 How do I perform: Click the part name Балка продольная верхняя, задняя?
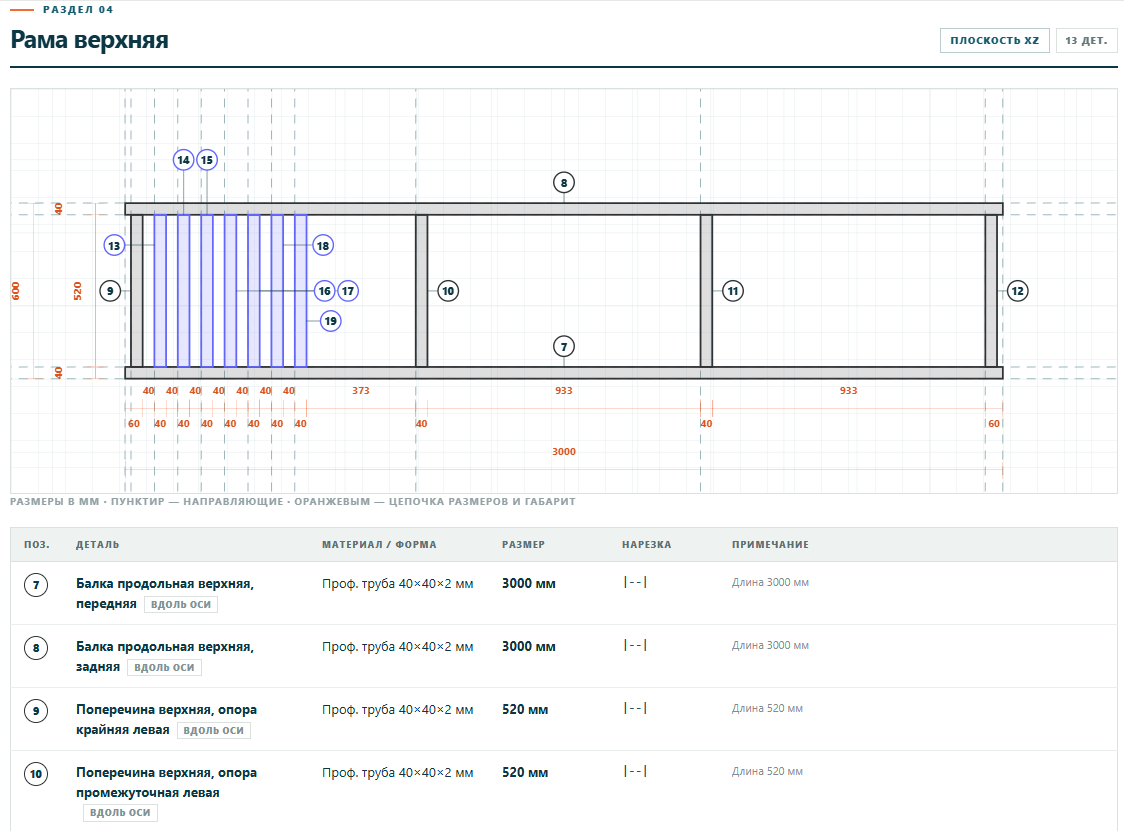[x=165, y=657]
